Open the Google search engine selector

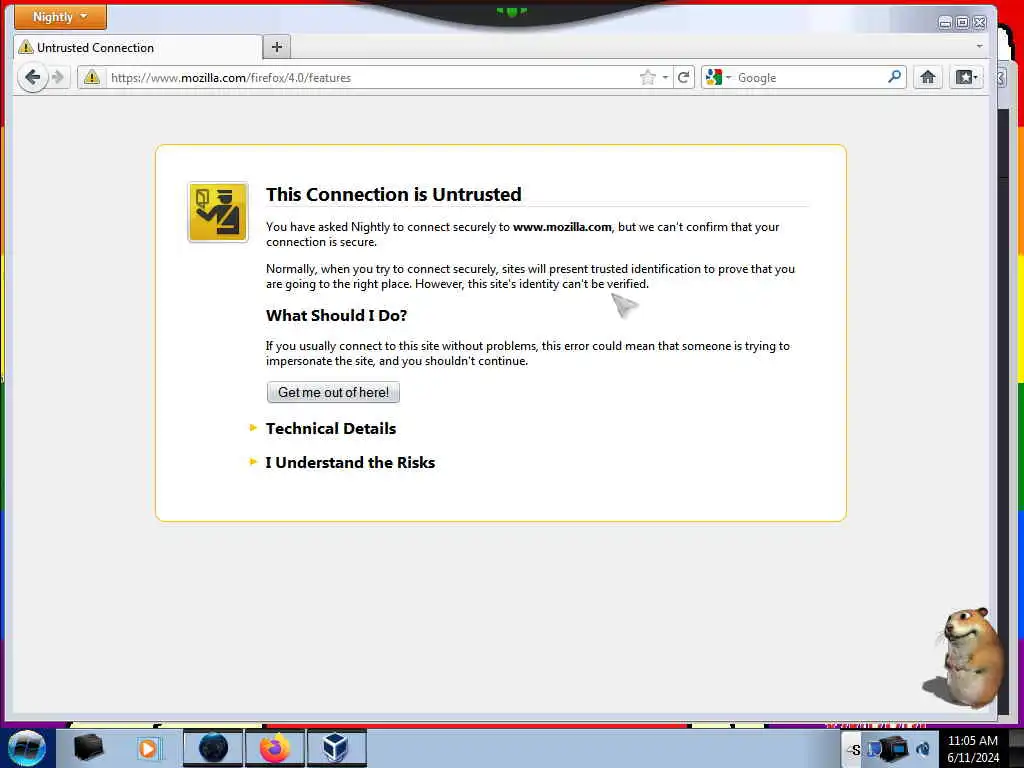click(718, 78)
